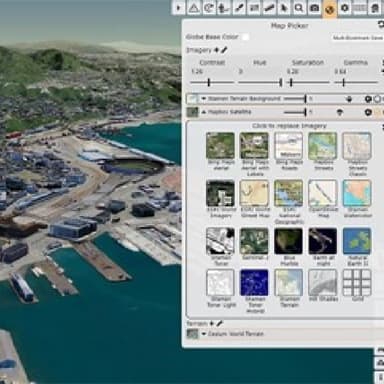Select the Stamen Watercolor imagery thumbnail
This screenshot has height=384, width=384.
click(357, 193)
